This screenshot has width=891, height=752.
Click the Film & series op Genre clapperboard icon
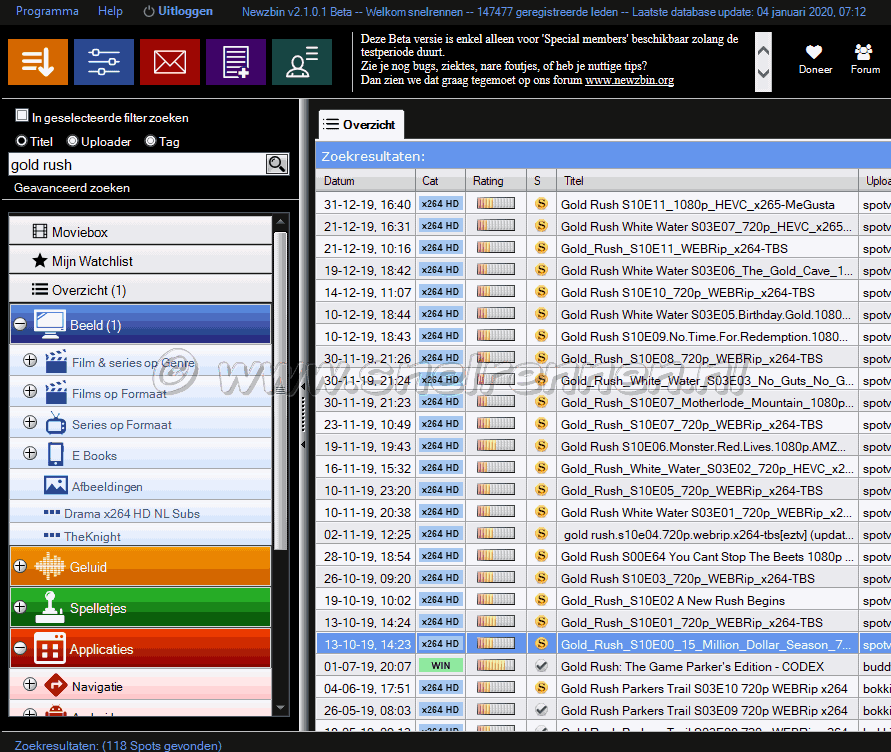click(56, 362)
